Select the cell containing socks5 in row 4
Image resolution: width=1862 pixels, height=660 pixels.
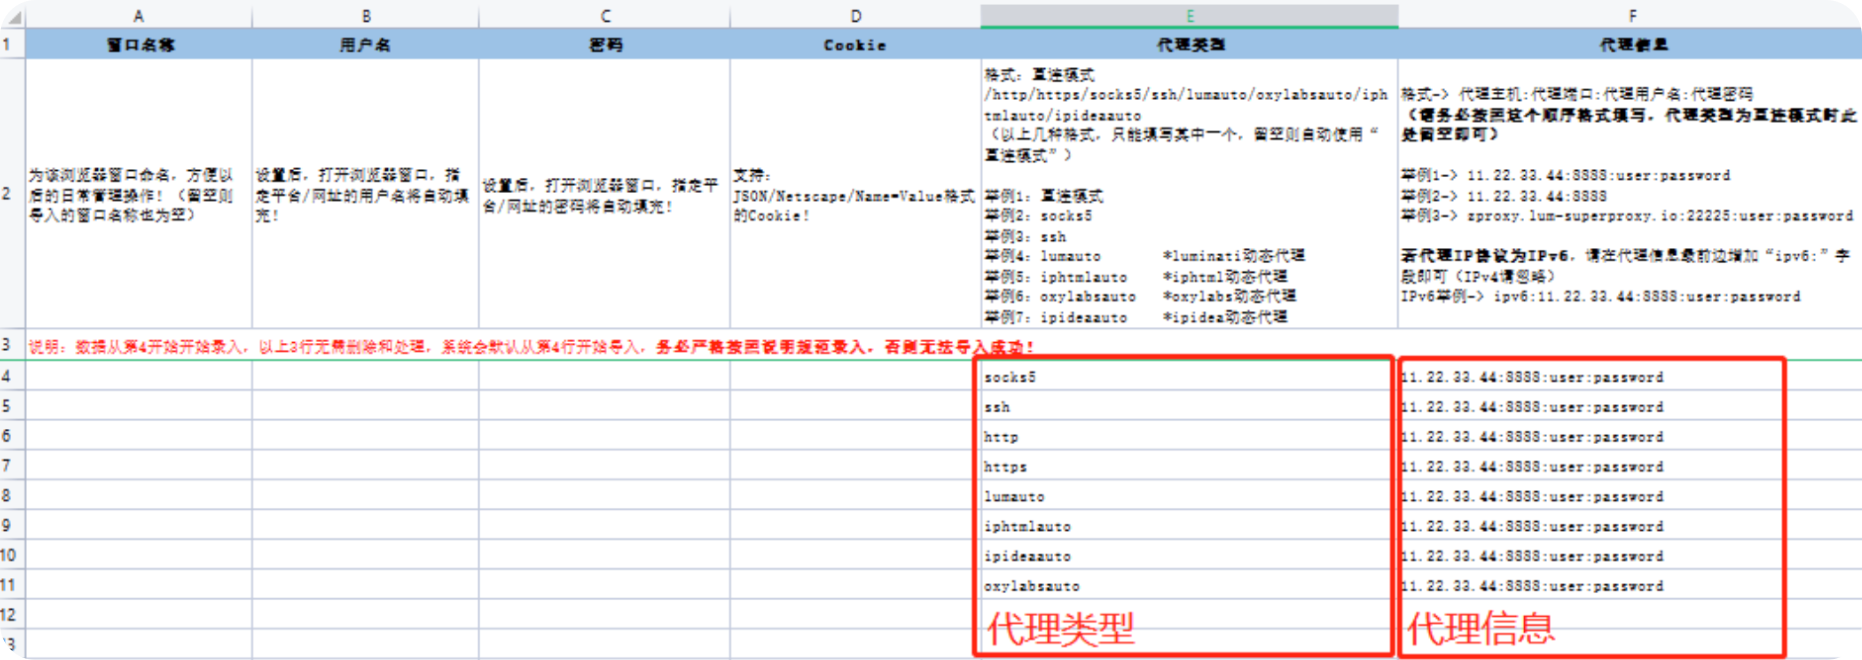coord(1189,377)
